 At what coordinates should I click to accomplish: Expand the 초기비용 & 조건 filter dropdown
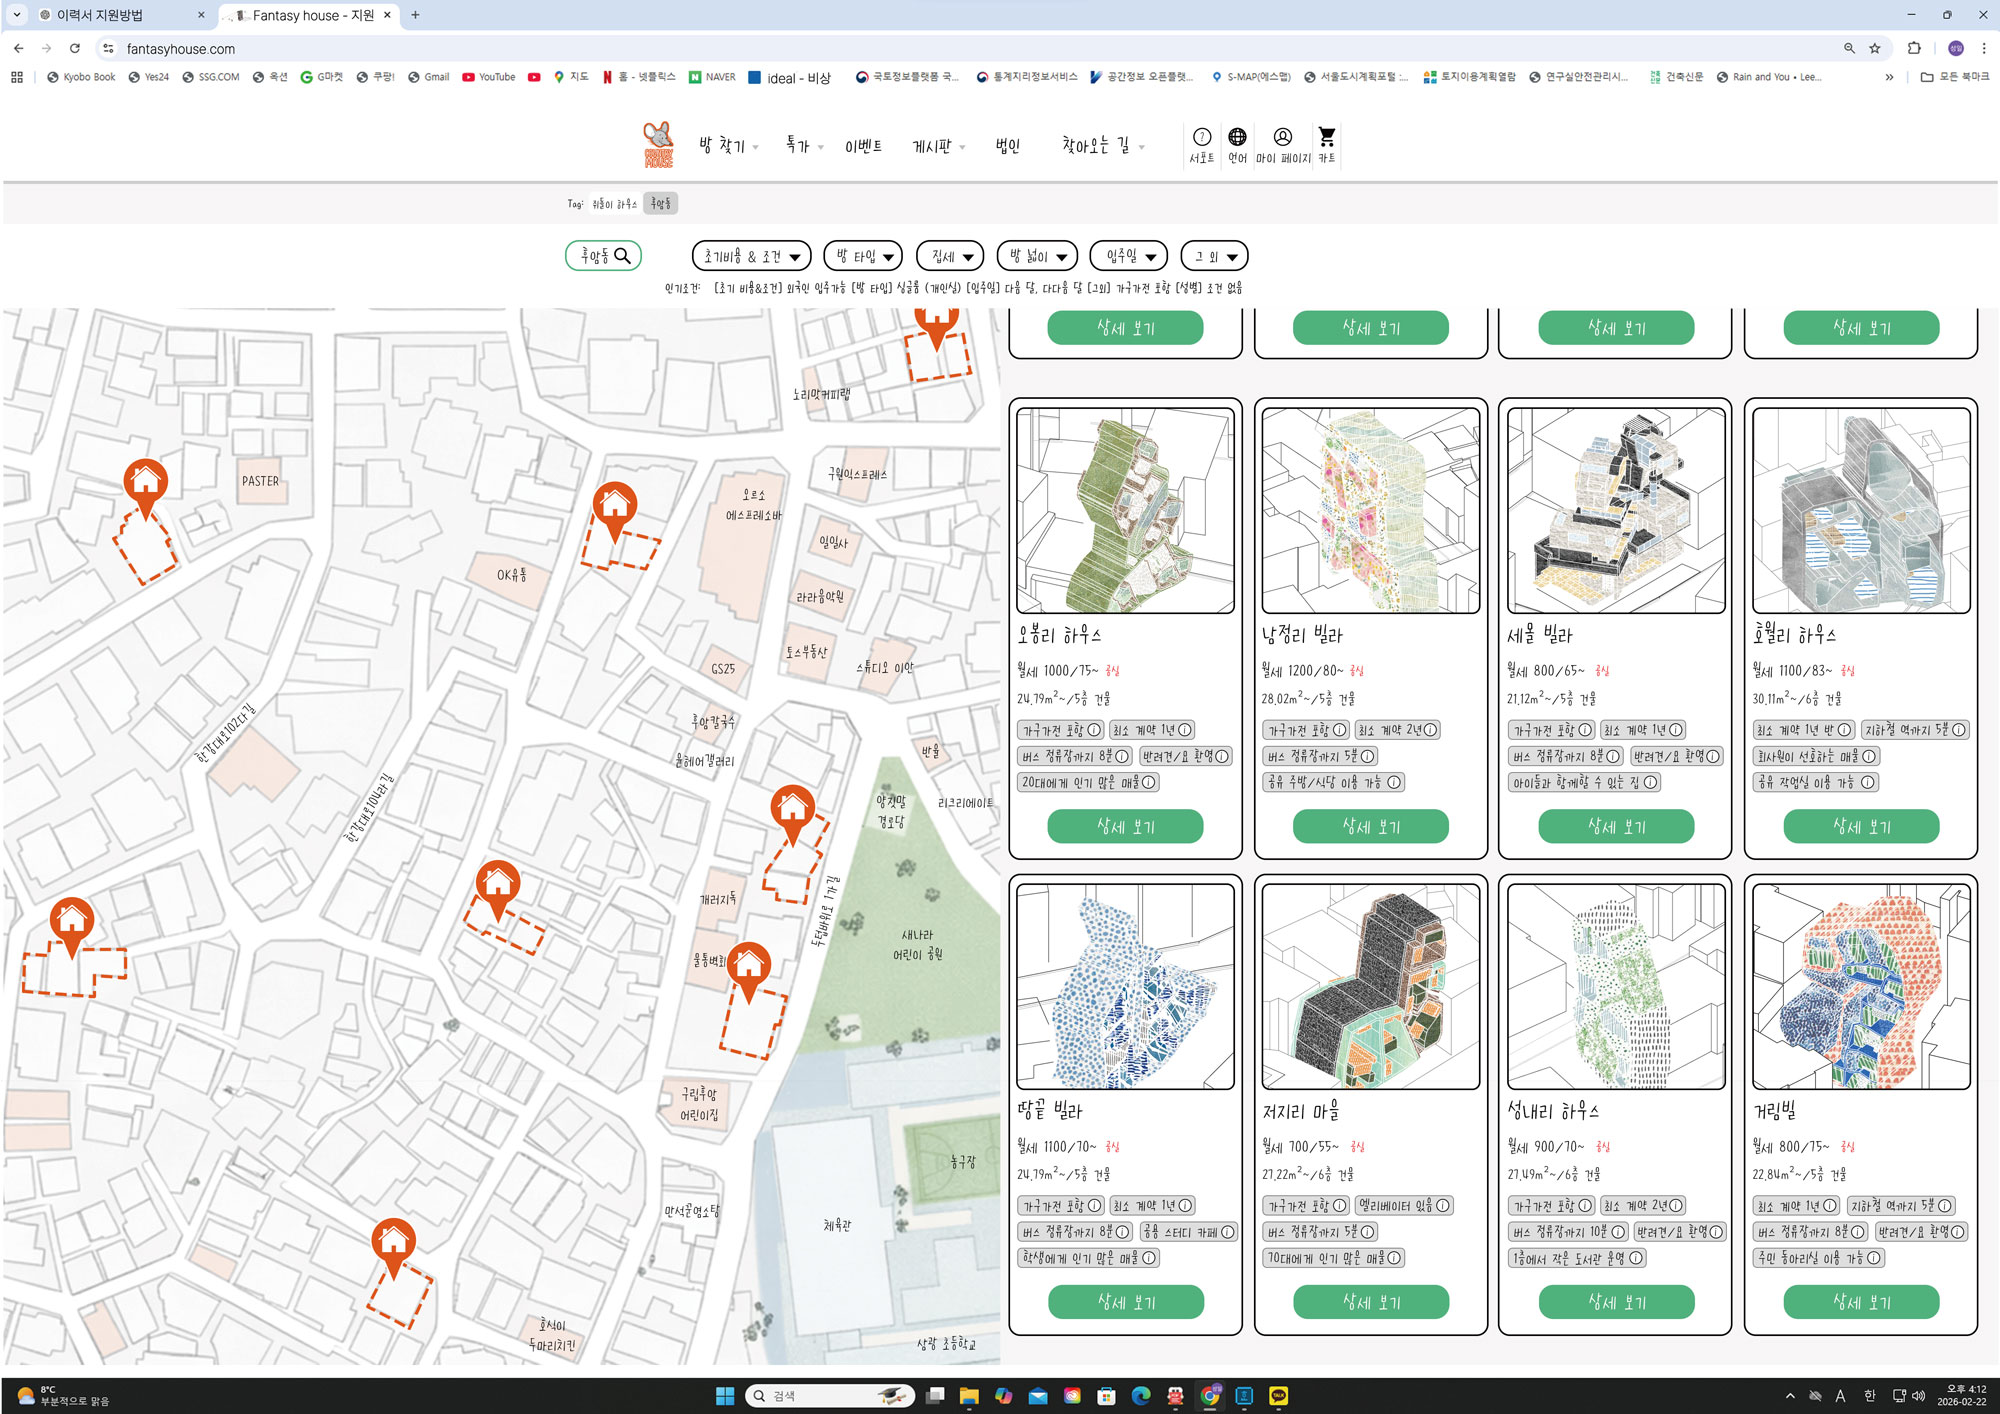point(751,257)
